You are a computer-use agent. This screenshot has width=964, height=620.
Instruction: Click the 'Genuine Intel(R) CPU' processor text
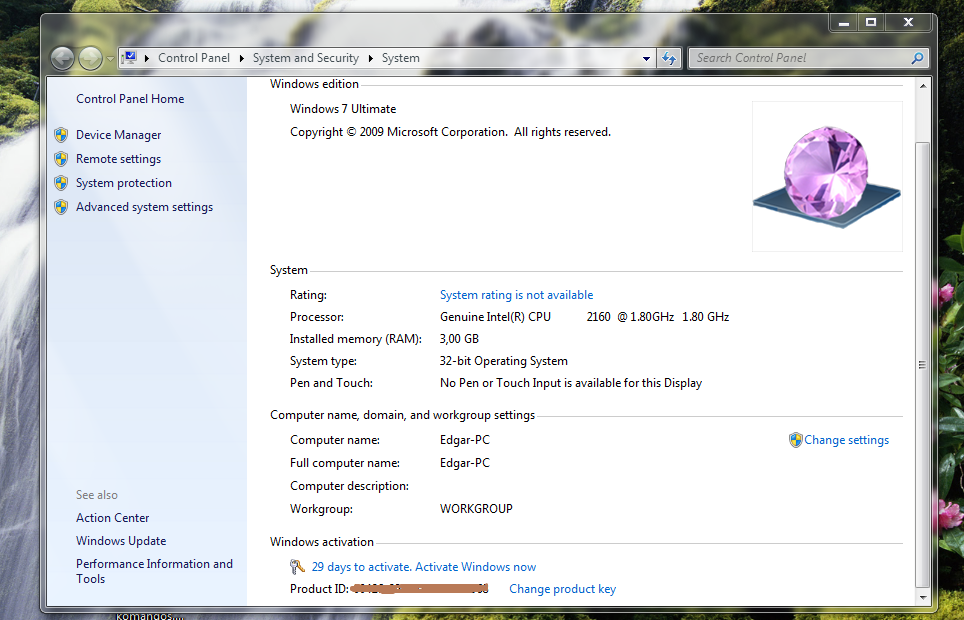click(x=496, y=317)
